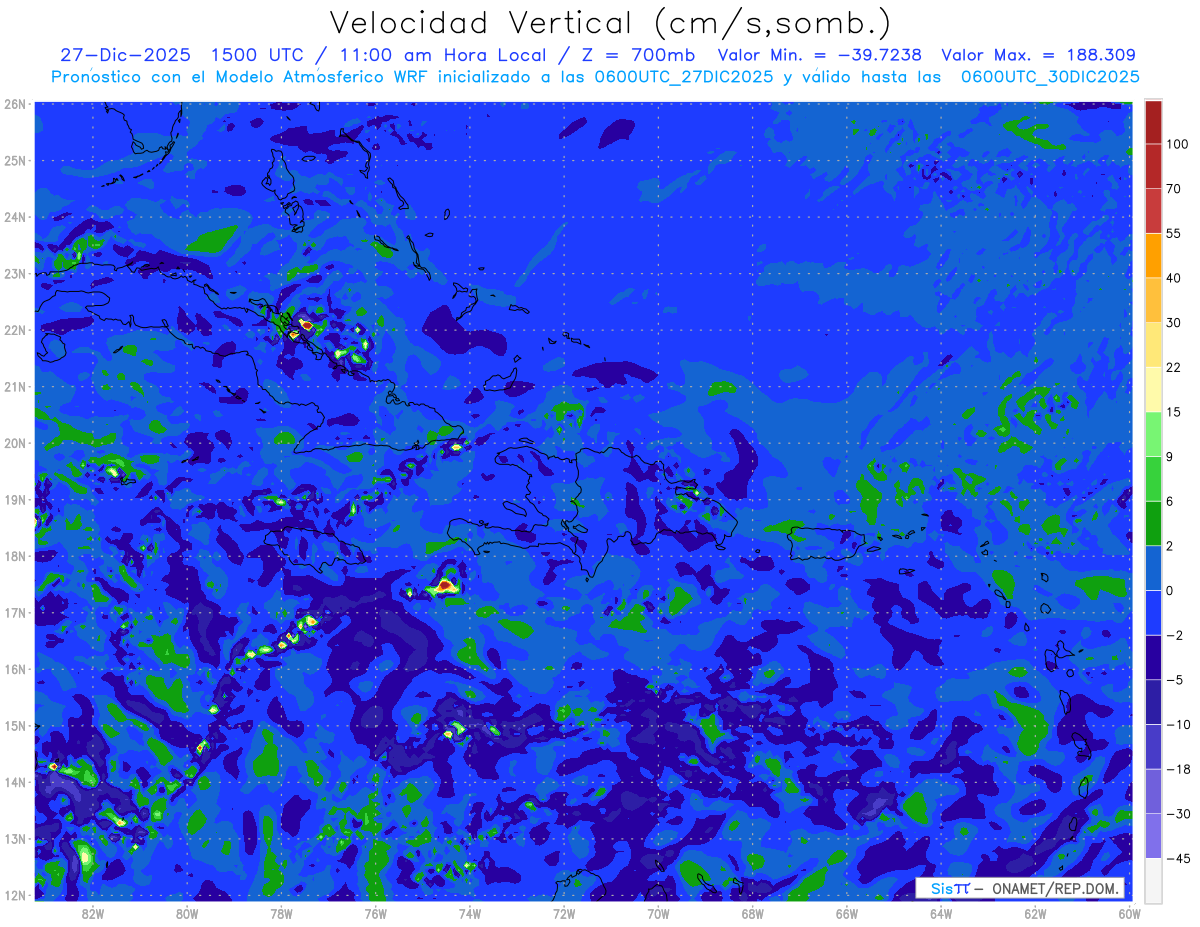Pick the green swatch between 6 and 9

click(x=1153, y=478)
